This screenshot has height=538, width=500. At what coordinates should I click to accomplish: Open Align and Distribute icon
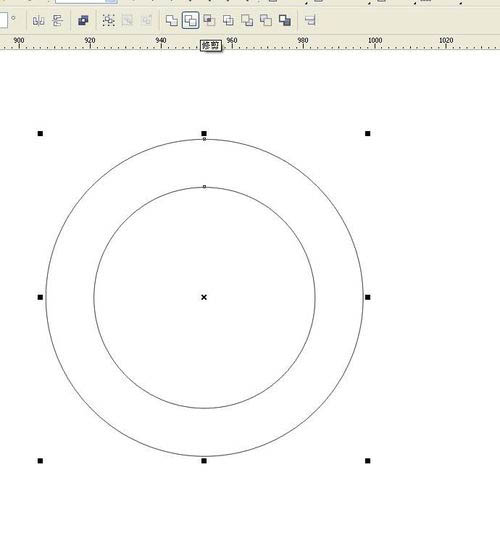[310, 21]
